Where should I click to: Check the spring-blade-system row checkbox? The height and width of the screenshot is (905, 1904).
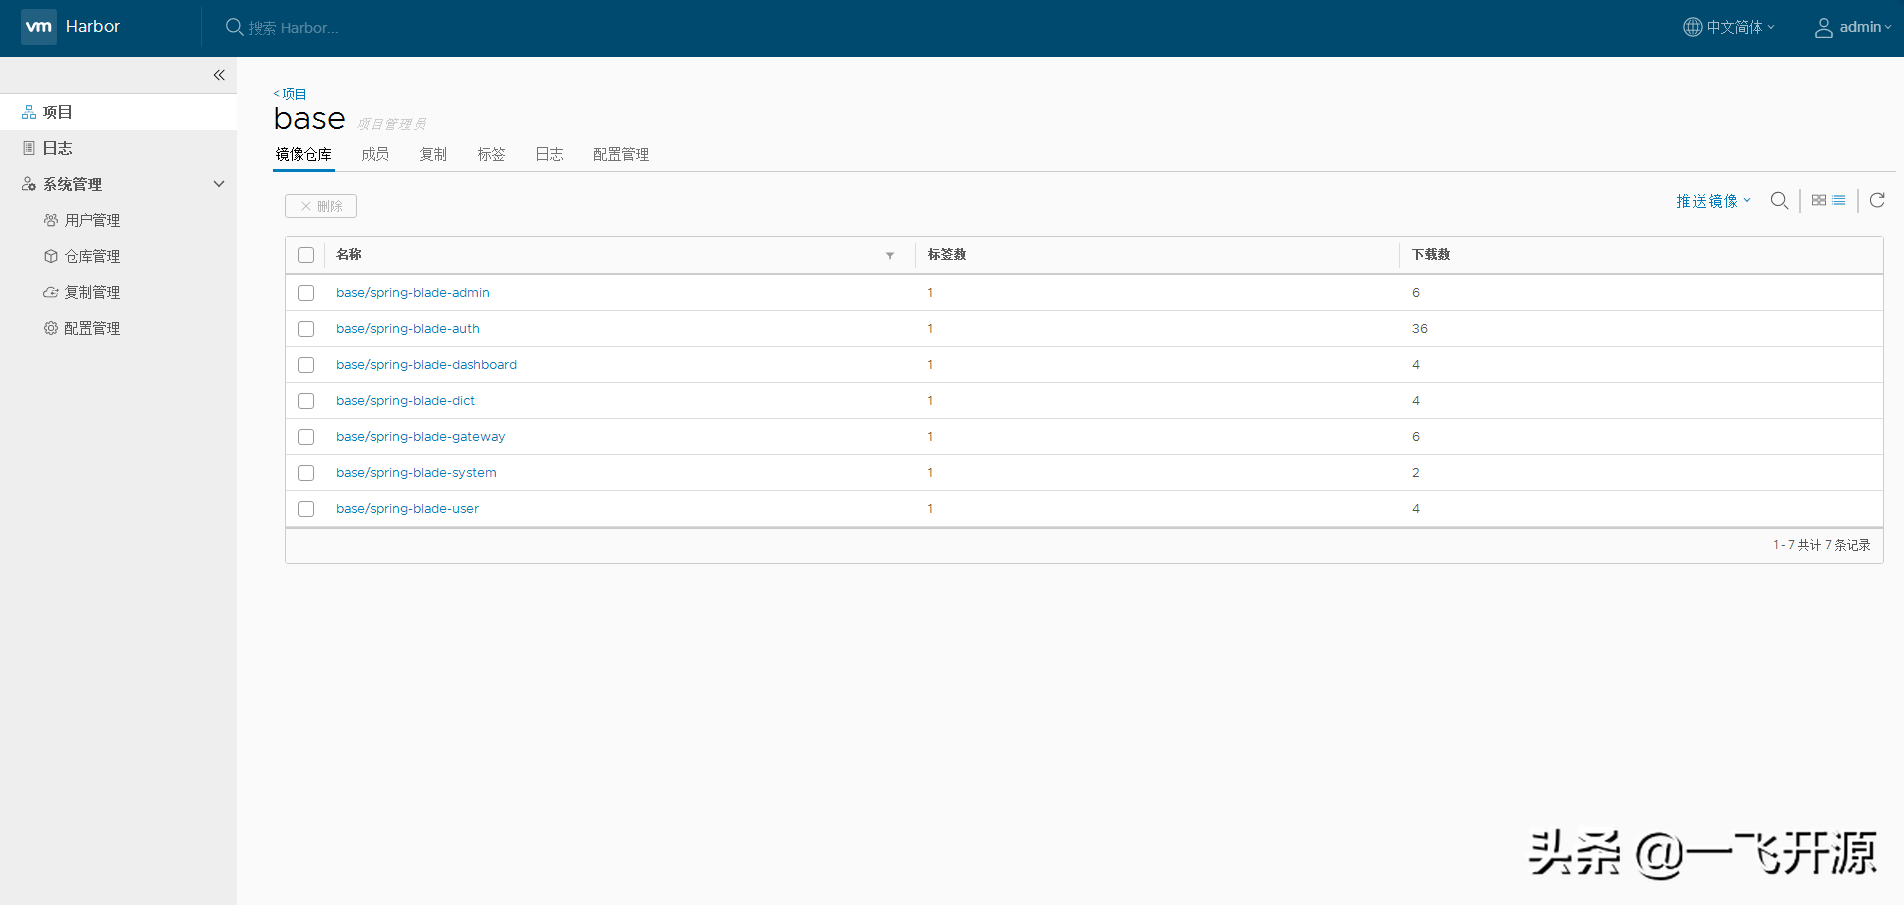pos(306,473)
